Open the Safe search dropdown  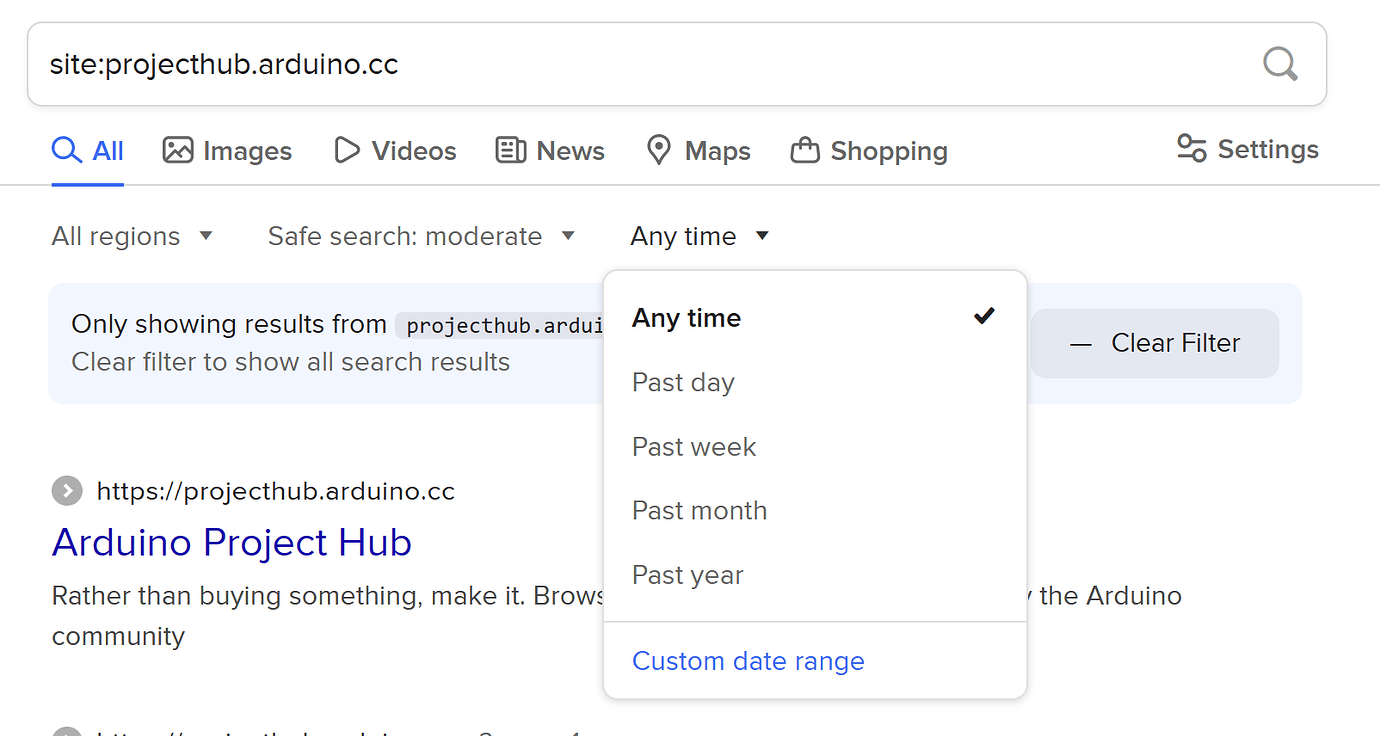pos(422,236)
